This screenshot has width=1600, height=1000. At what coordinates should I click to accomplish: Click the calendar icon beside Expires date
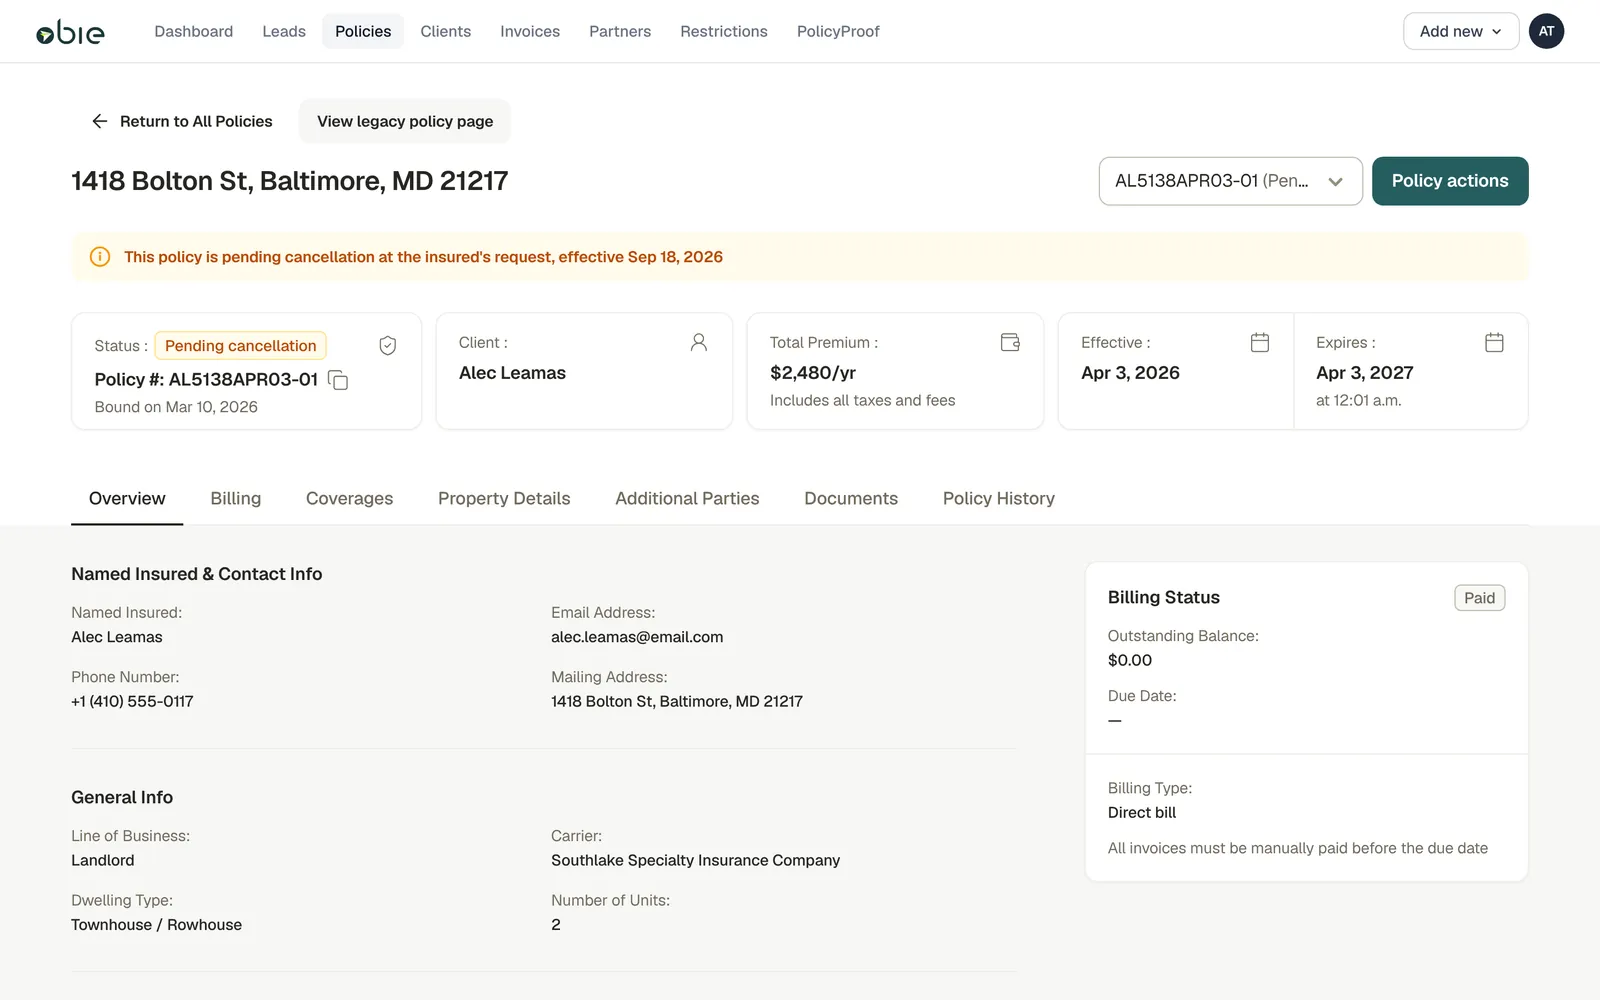tap(1494, 343)
